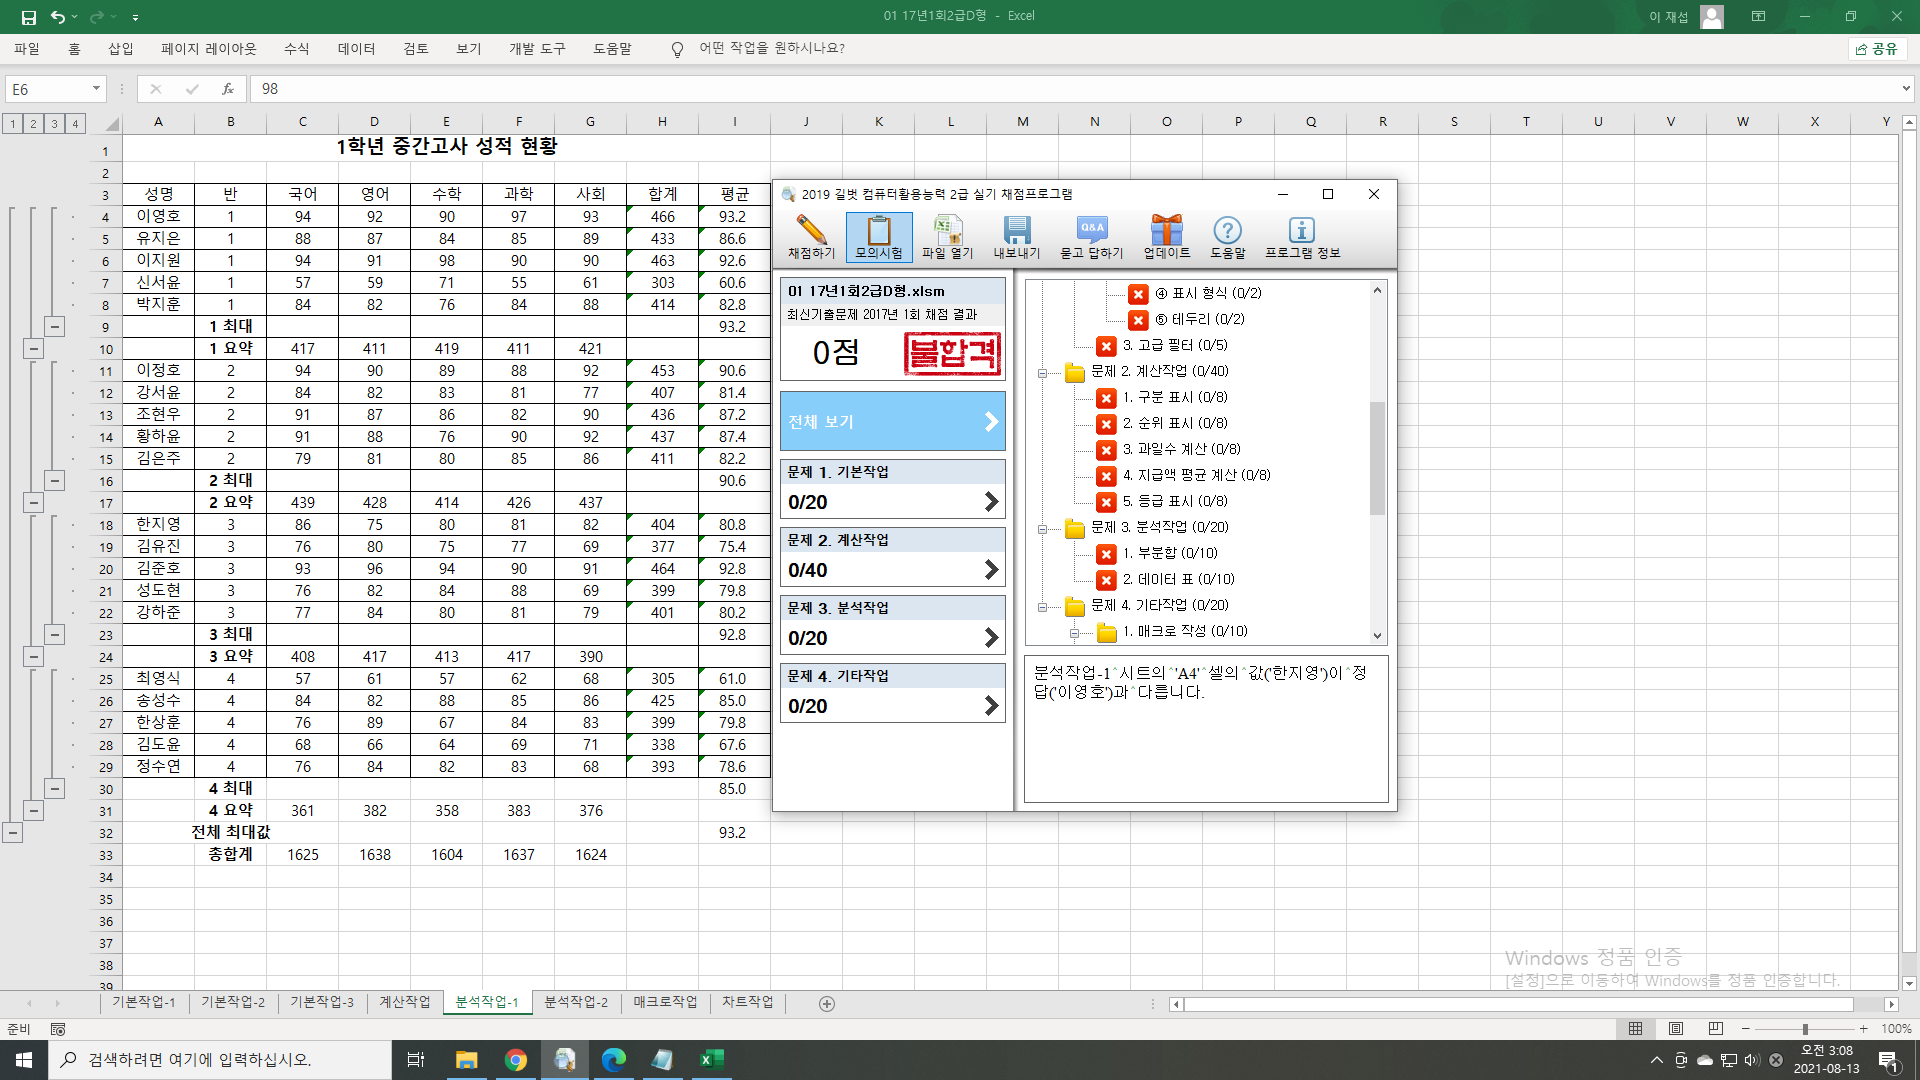Switch to the 매크로작업 sheet tab
This screenshot has width=1920, height=1080.
(x=665, y=1002)
